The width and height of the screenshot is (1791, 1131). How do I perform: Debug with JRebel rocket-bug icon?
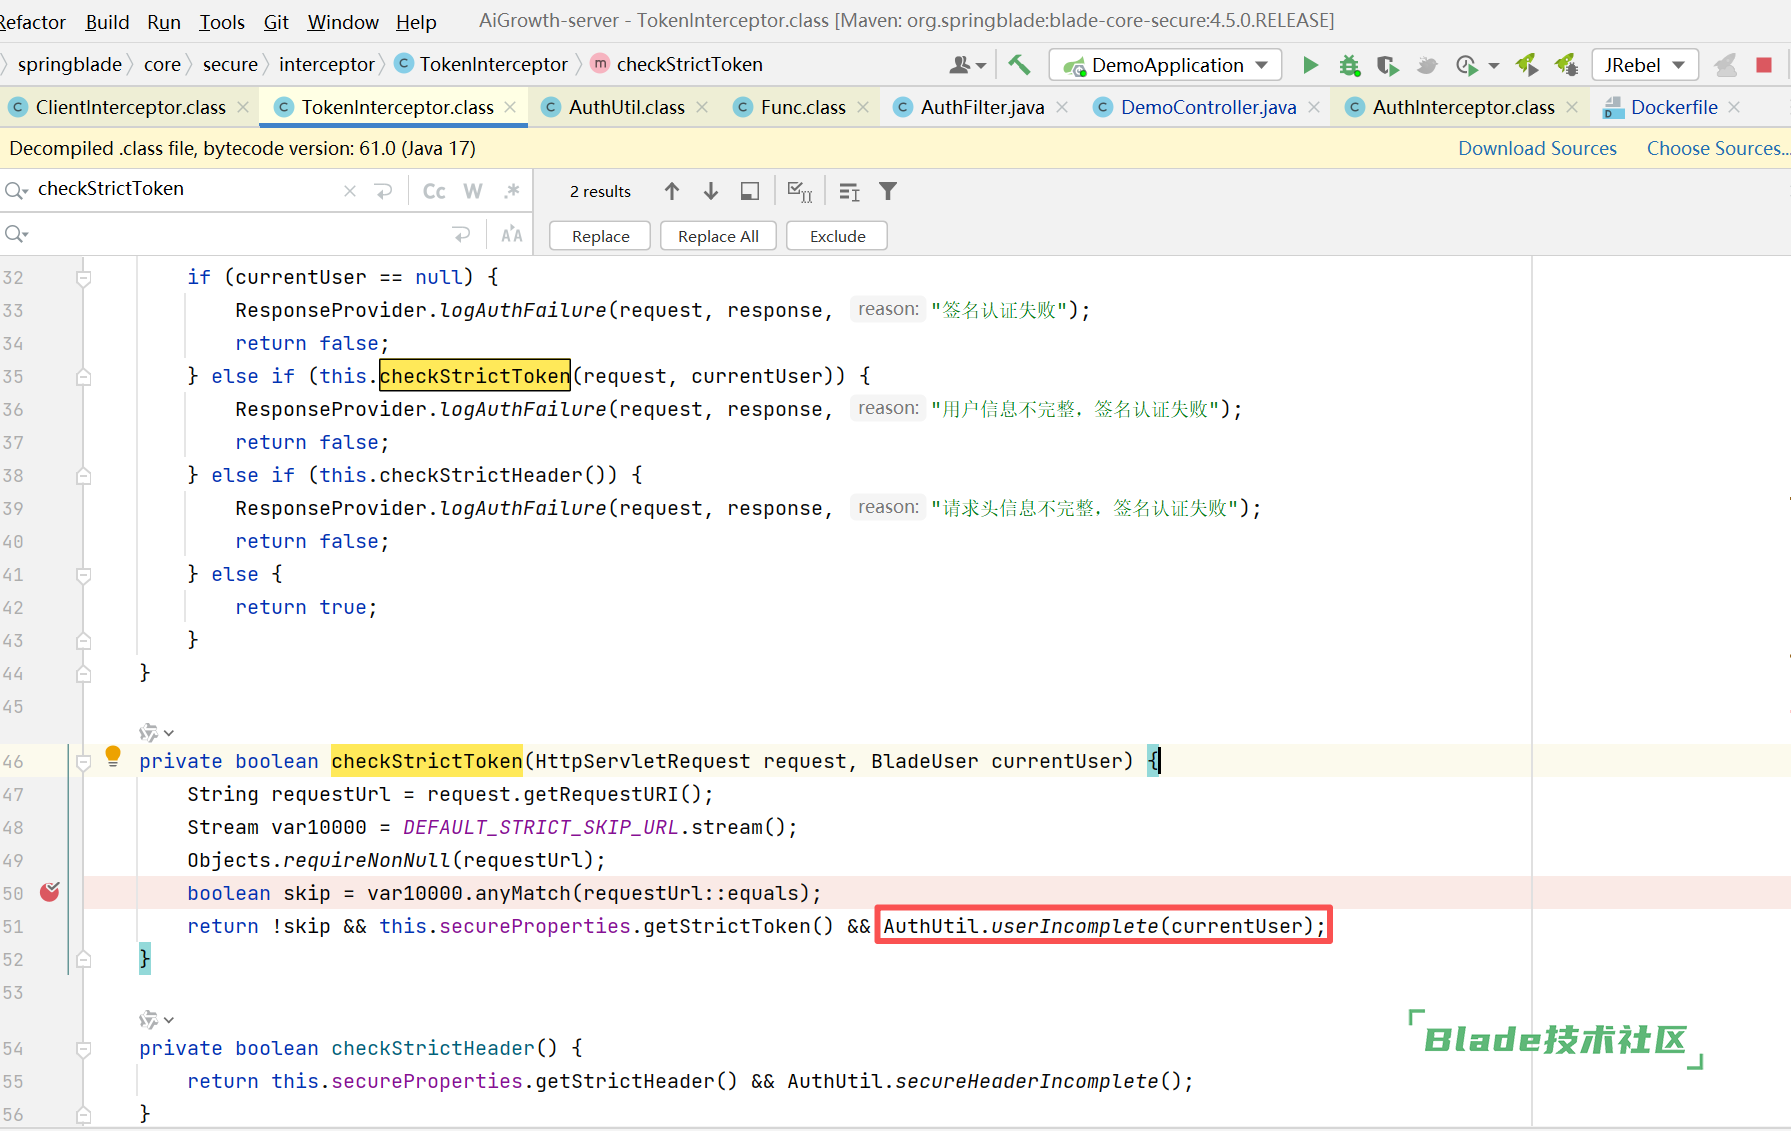click(1565, 65)
